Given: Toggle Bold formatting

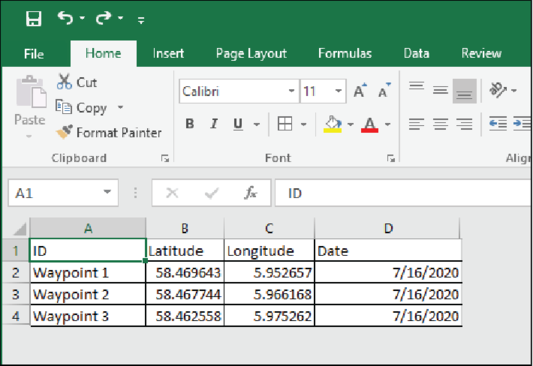Looking at the screenshot, I should pos(190,124).
